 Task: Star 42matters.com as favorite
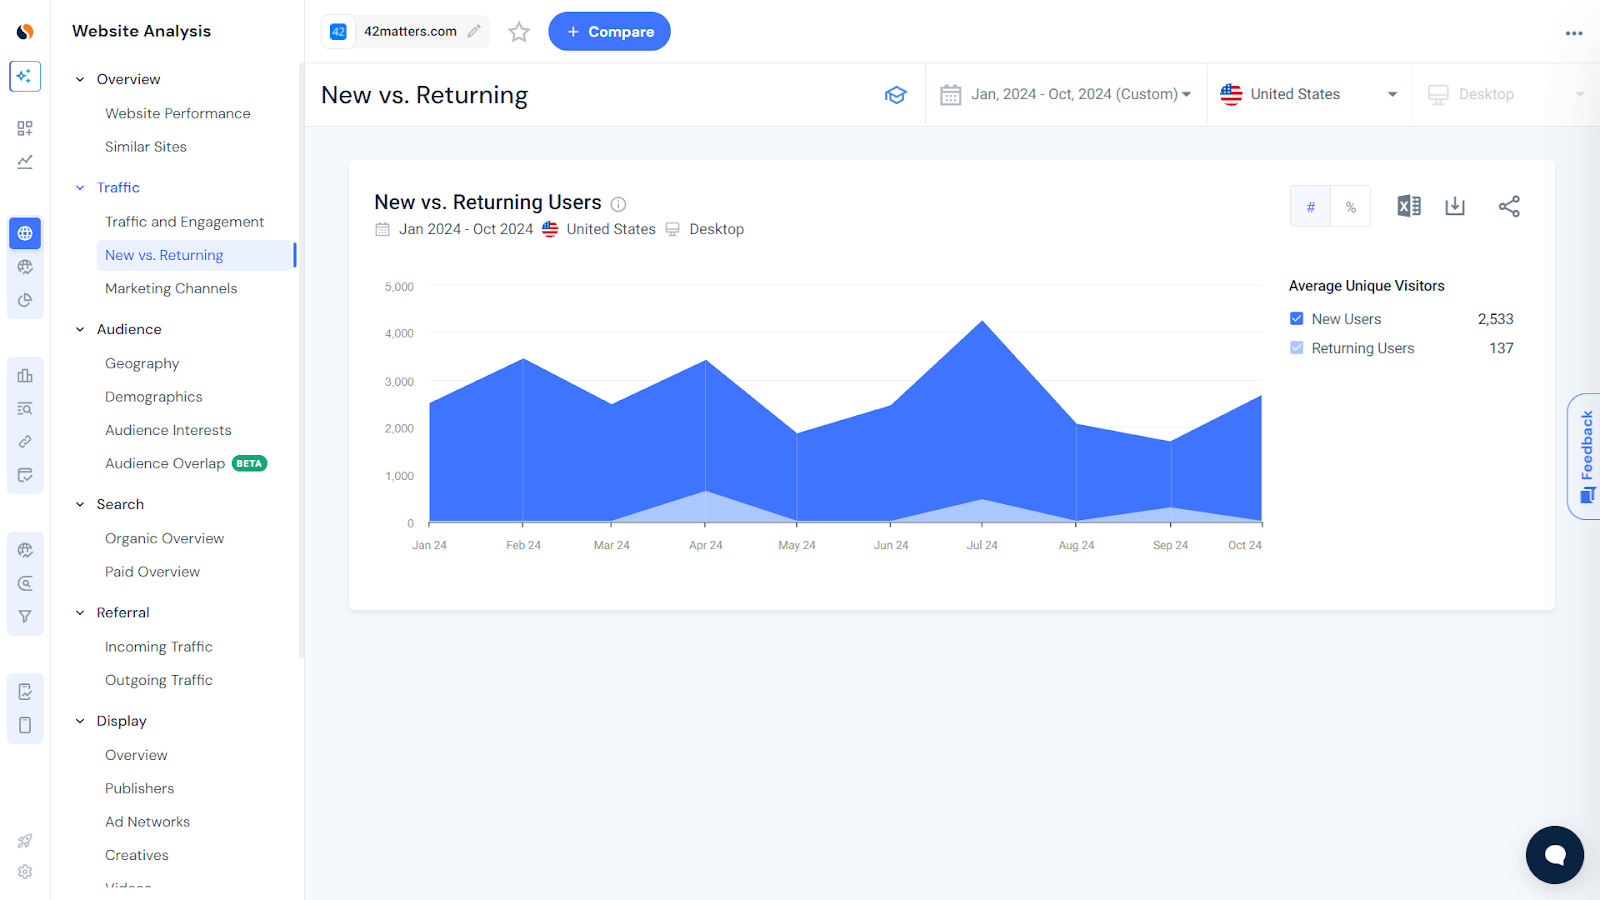tap(518, 31)
